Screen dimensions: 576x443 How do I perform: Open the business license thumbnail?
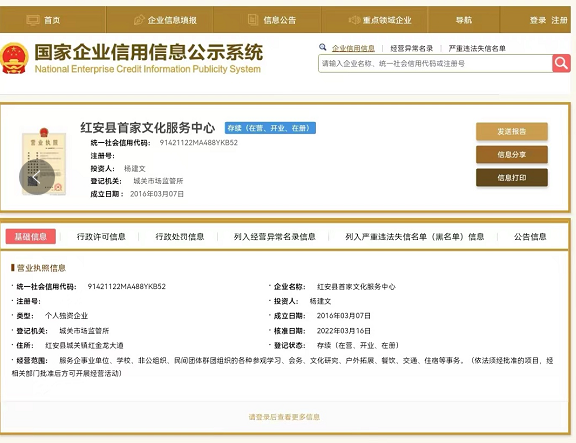[x=44, y=162]
